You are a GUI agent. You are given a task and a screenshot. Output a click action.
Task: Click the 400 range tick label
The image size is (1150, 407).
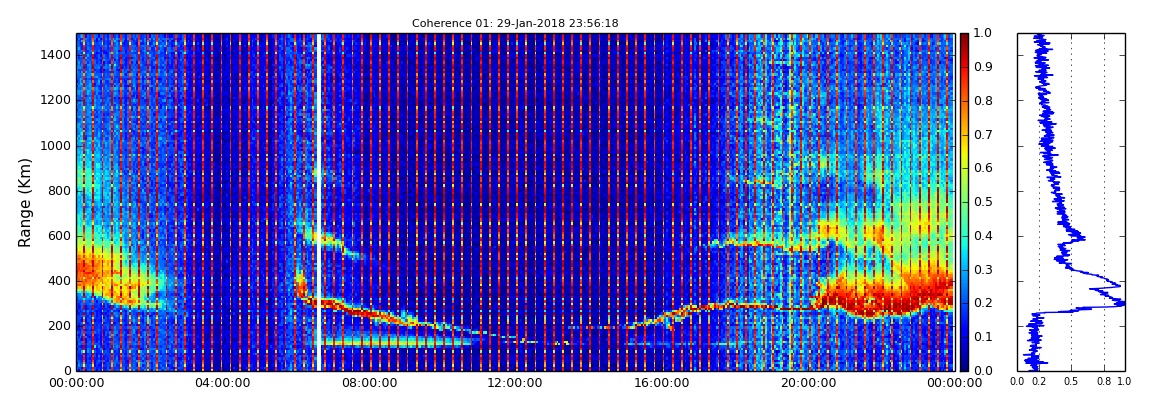[x=59, y=281]
